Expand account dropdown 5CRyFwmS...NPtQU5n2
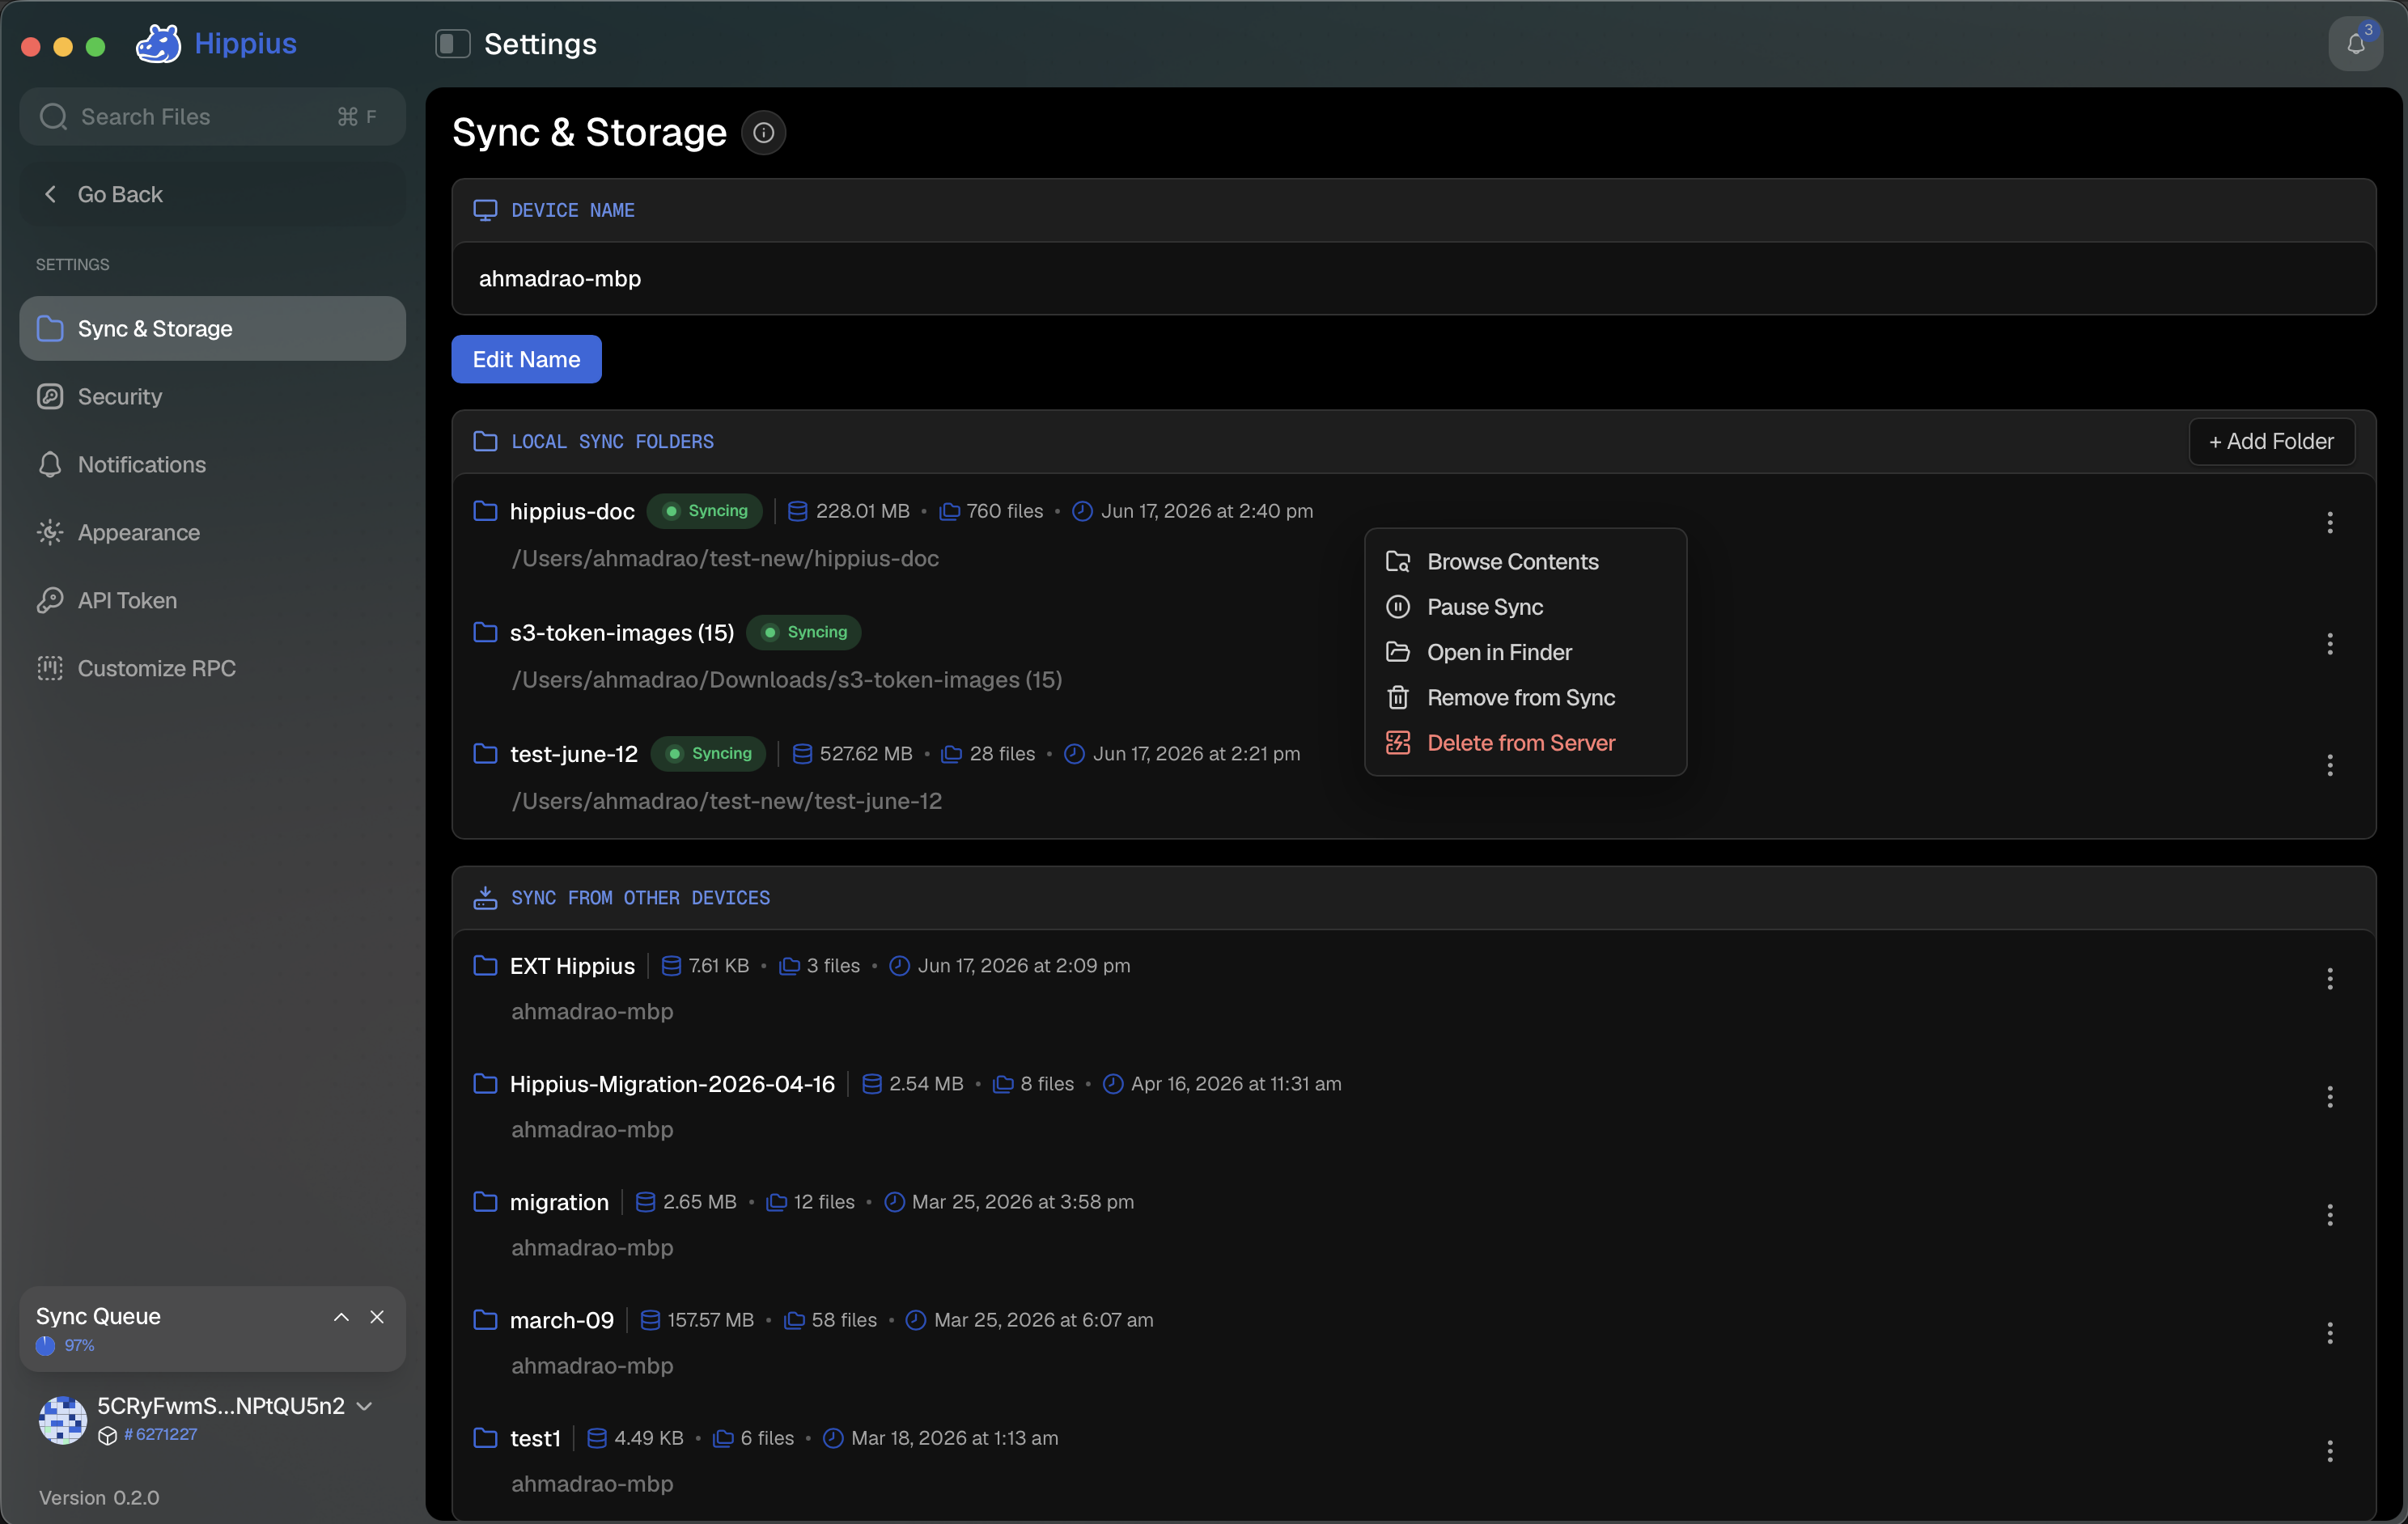This screenshot has width=2408, height=1524. click(x=365, y=1406)
